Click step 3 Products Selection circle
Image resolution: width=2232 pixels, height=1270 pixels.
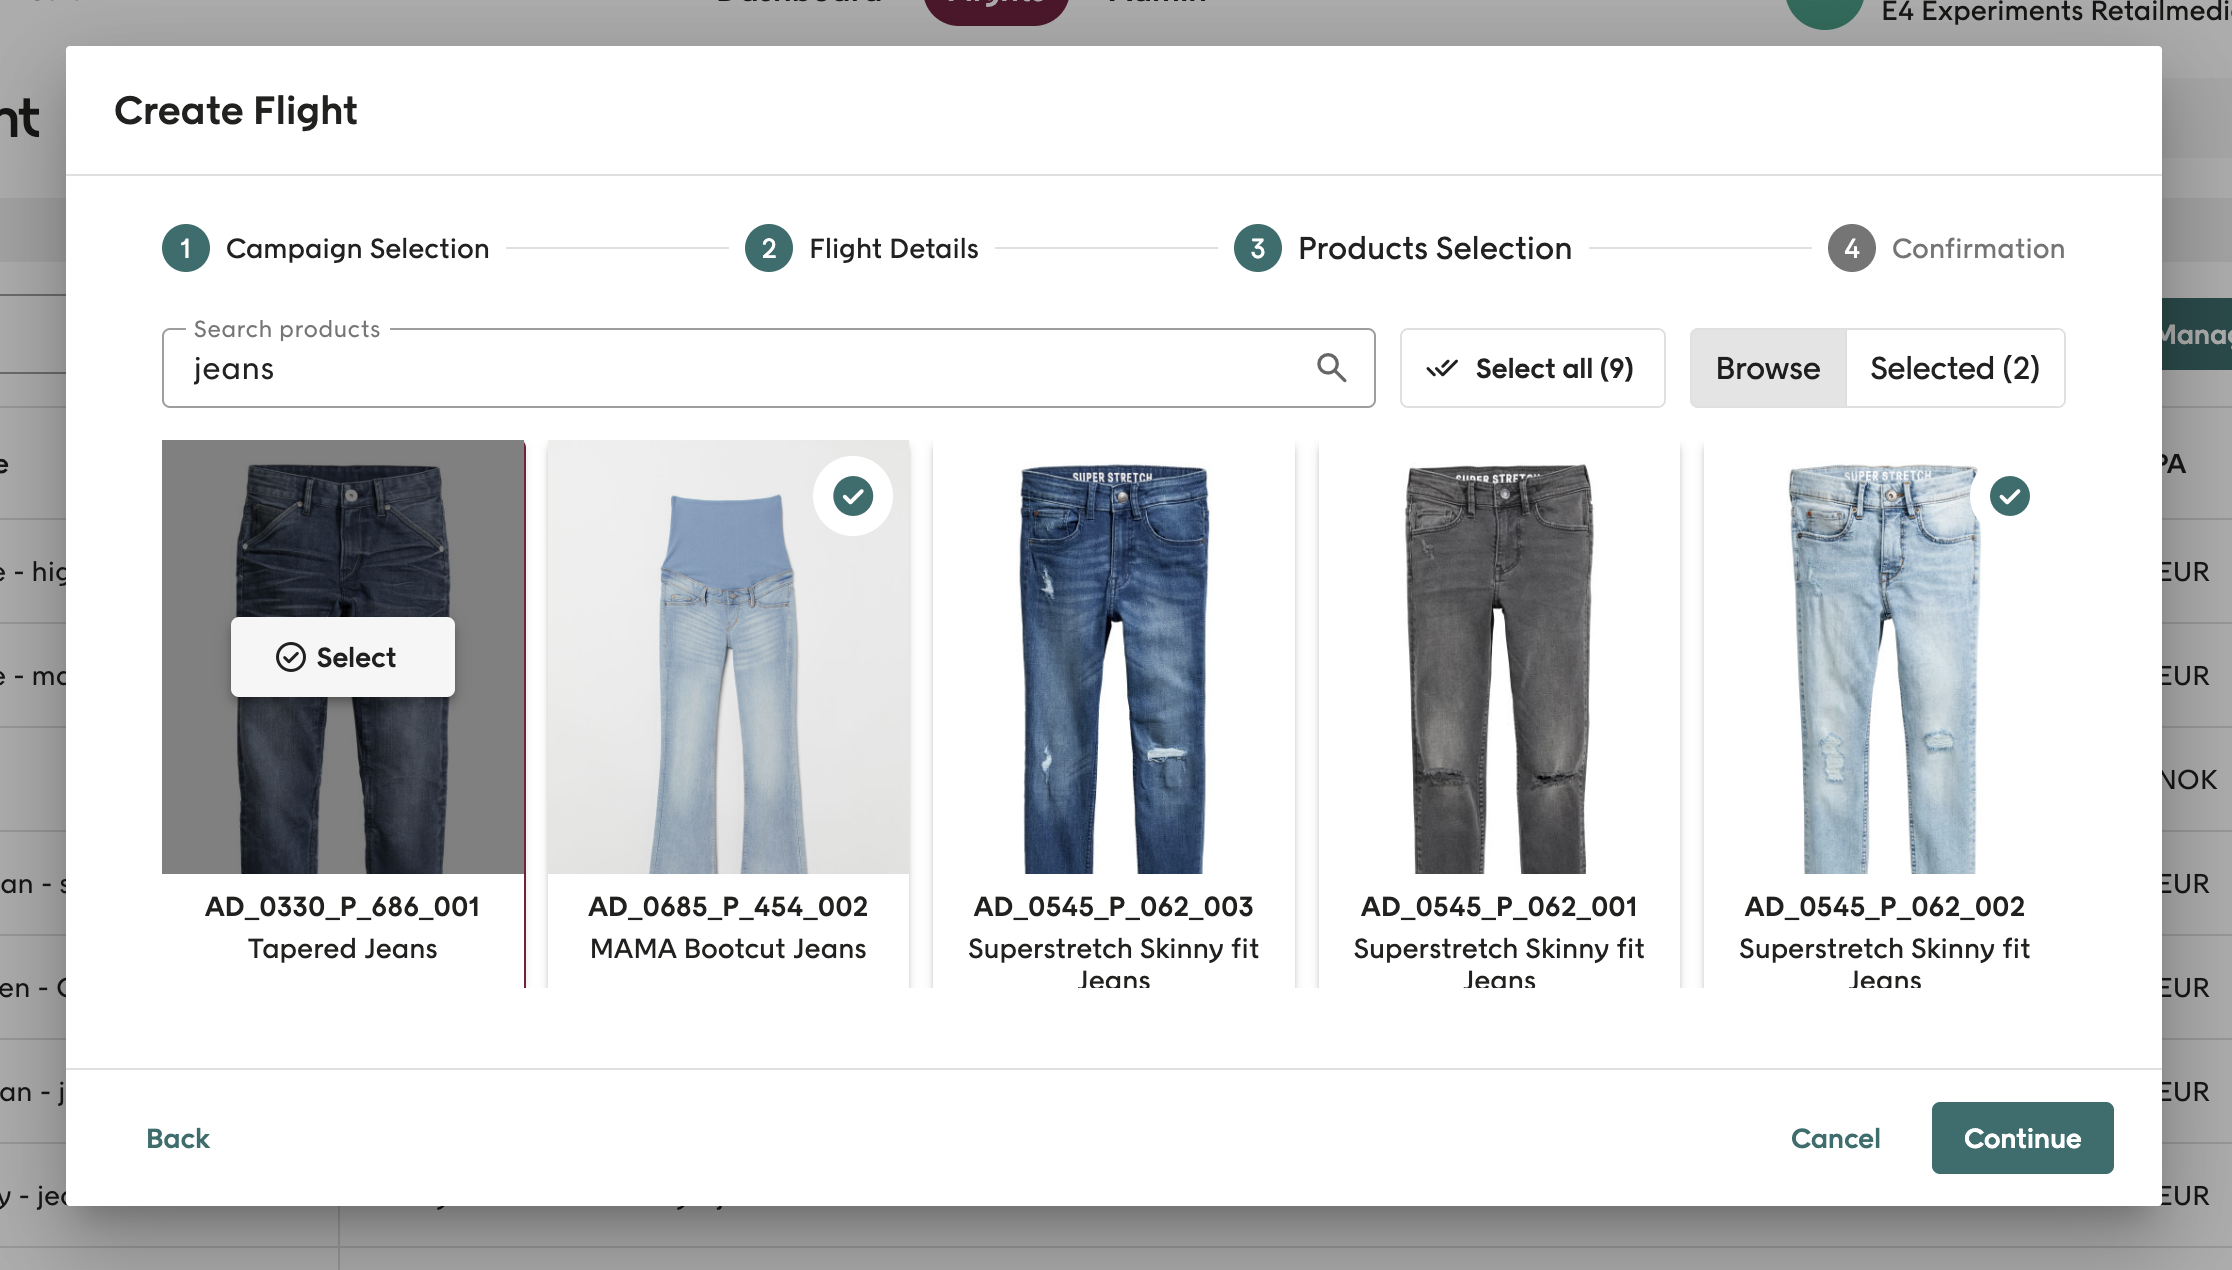click(x=1258, y=248)
